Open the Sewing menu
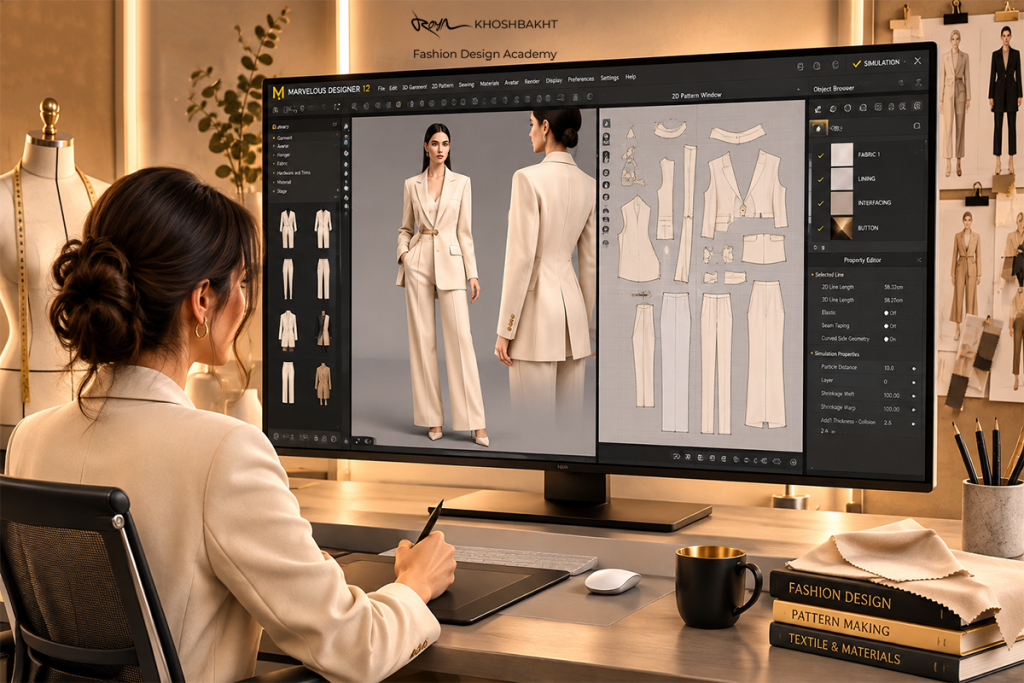The width and height of the screenshot is (1024, 683). point(466,85)
